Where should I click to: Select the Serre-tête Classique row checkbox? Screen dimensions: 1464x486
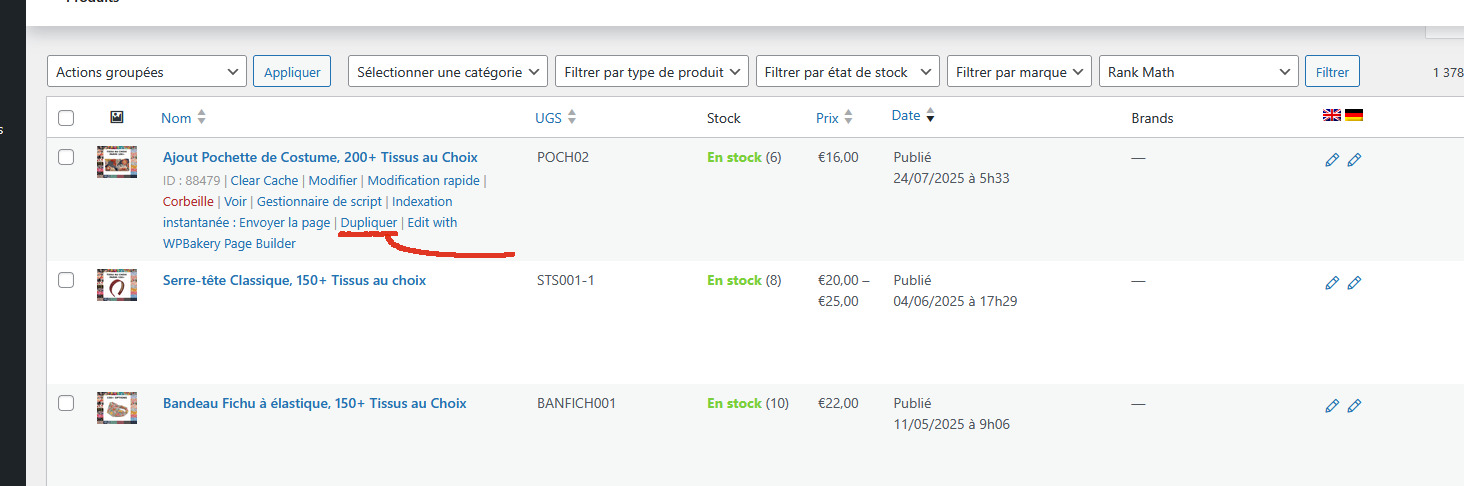coord(66,280)
